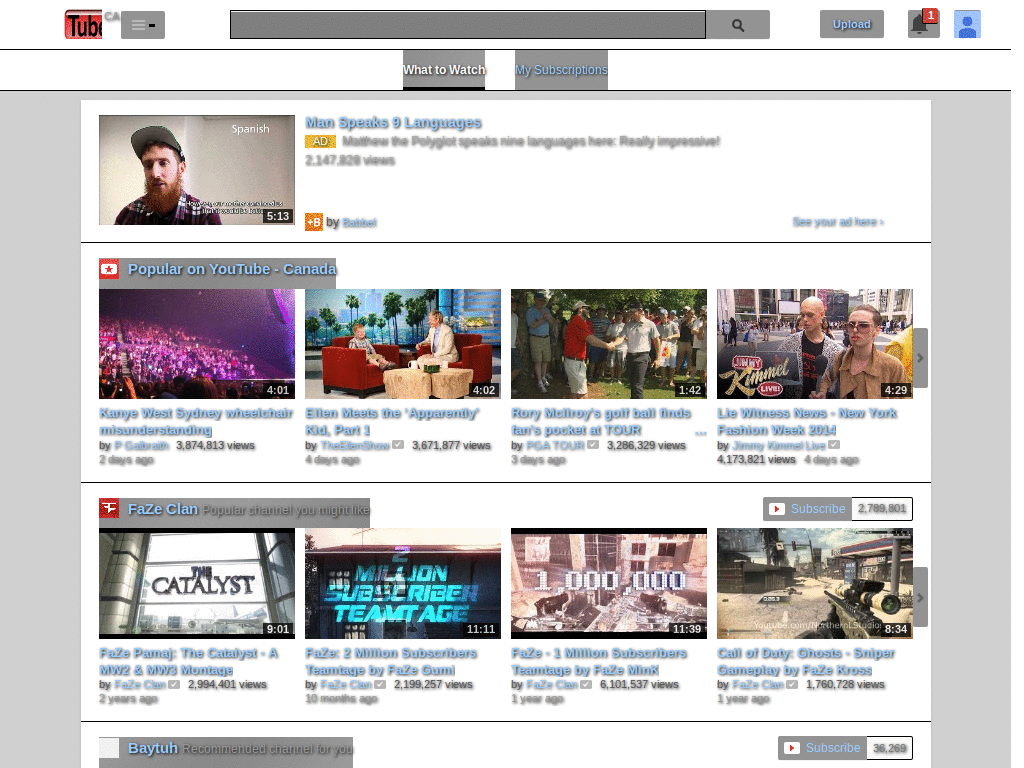1024x768 pixels.
Task: Open TheEllenShow channel link
Action: [355, 445]
